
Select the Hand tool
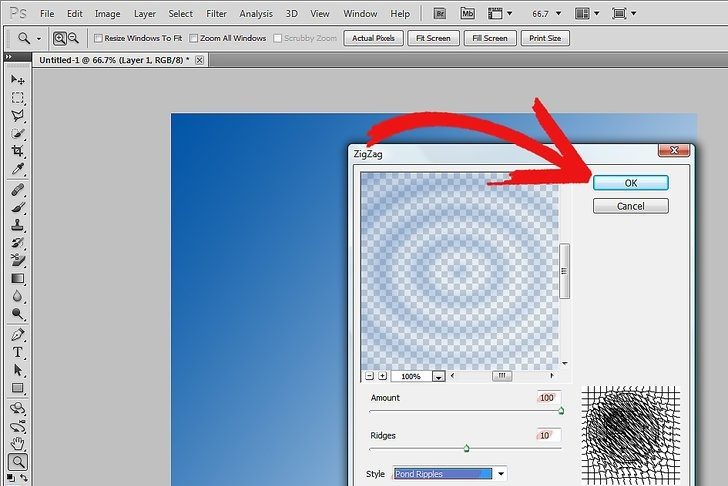(18, 443)
